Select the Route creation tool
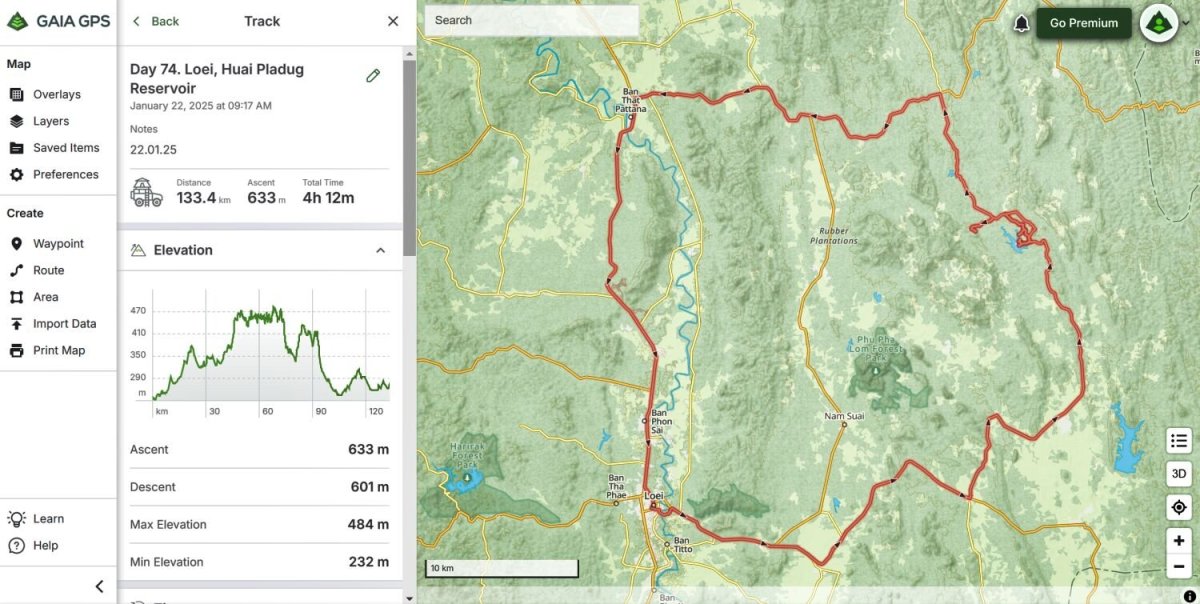 click(x=44, y=270)
